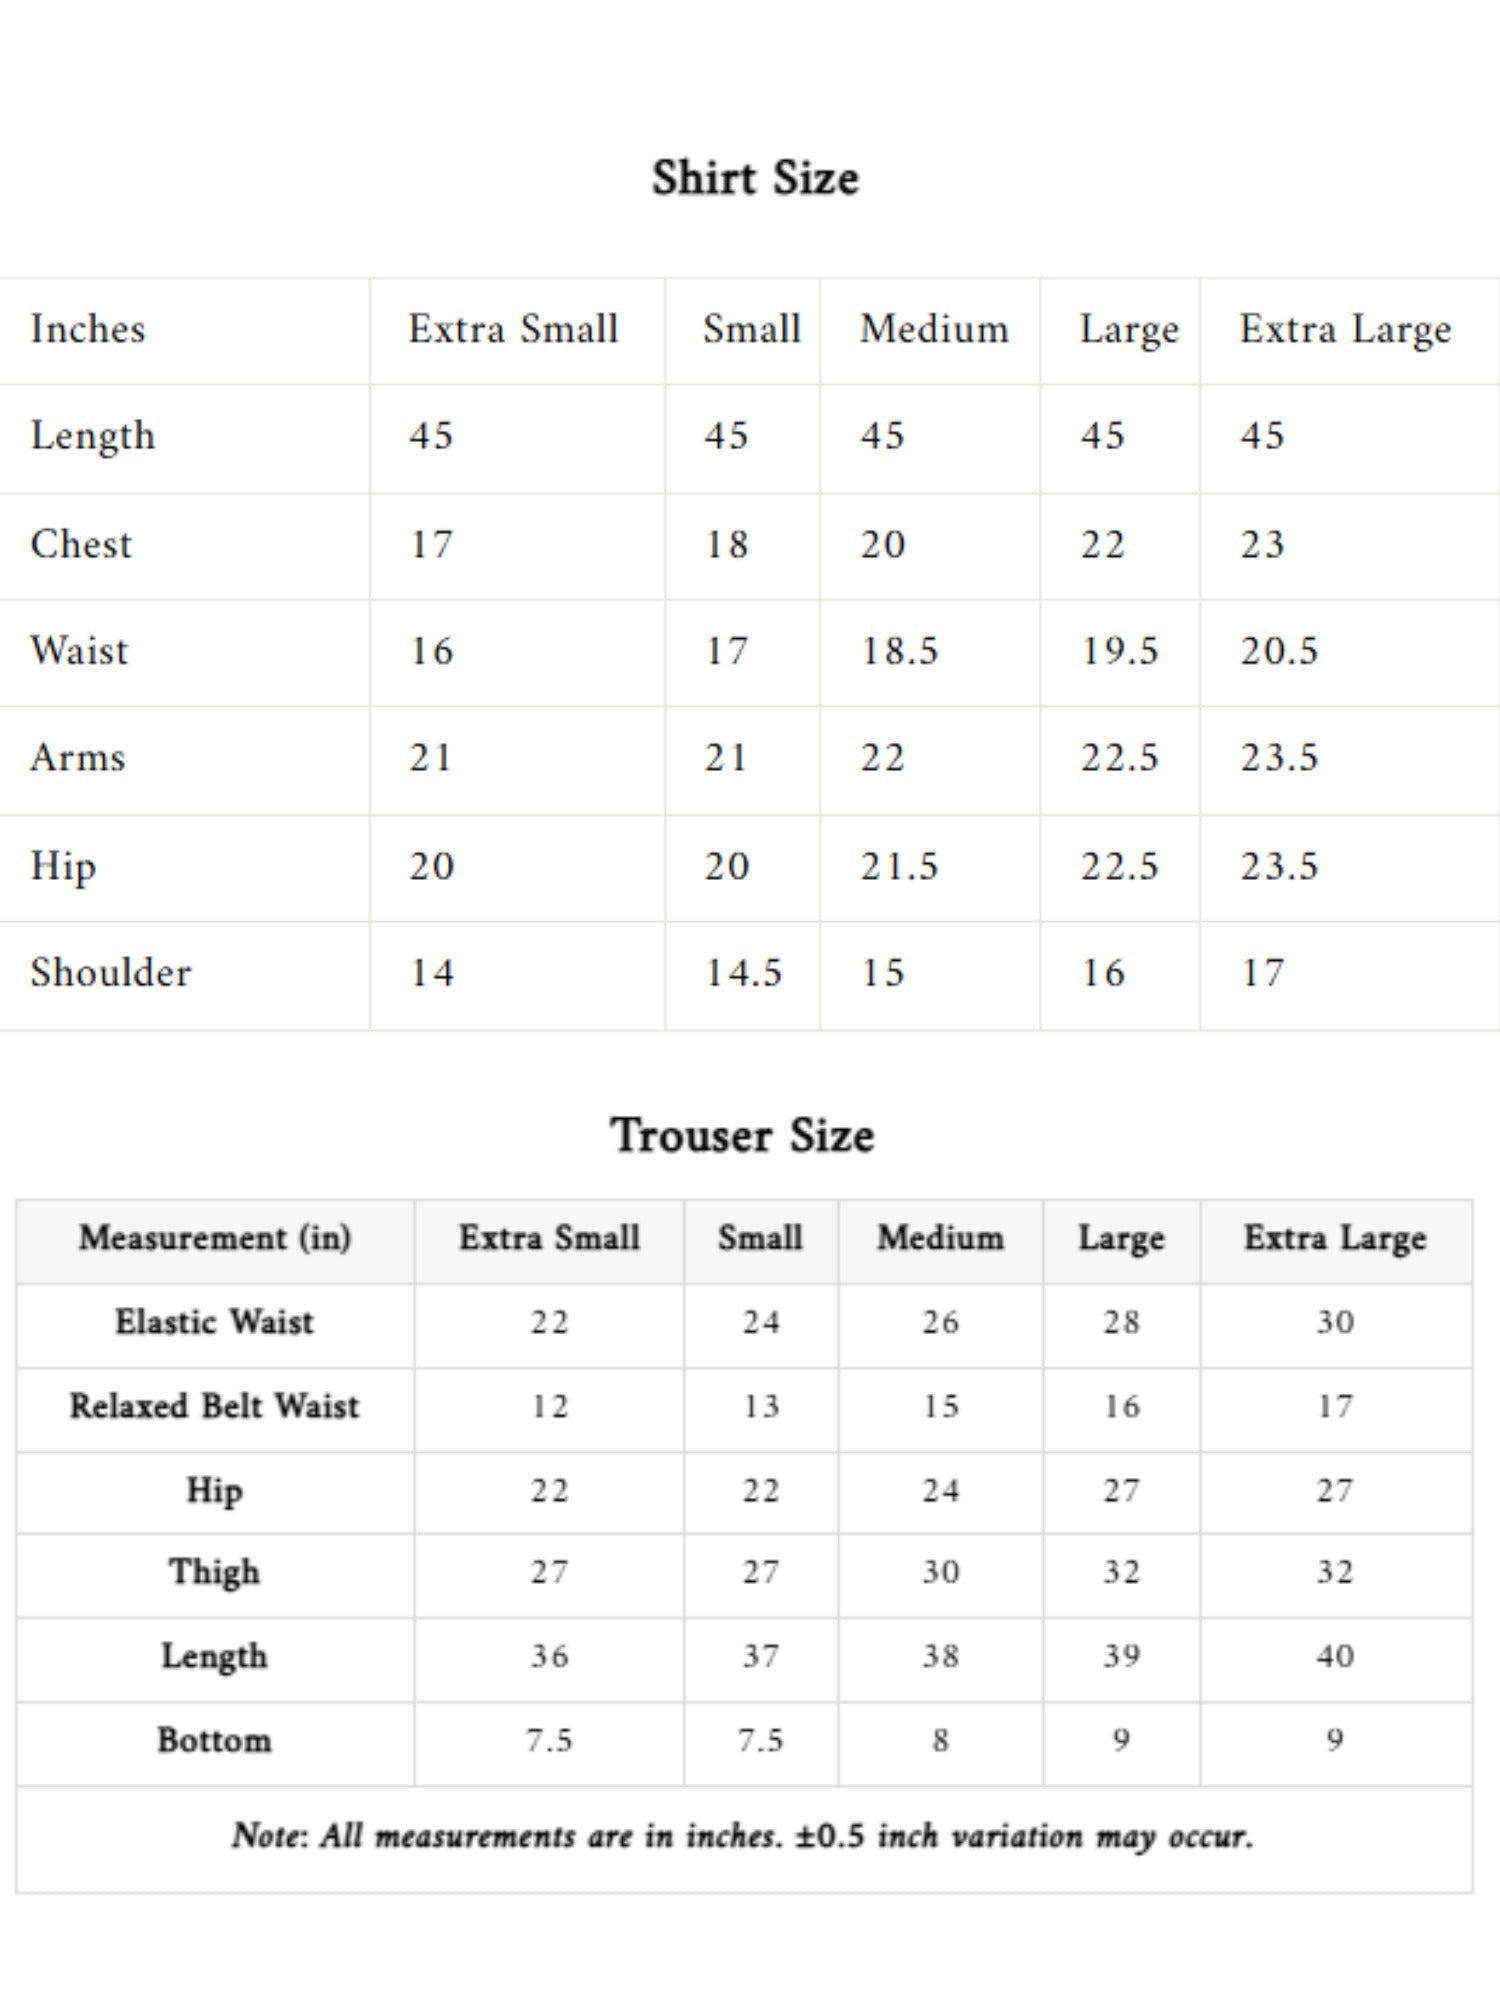Click the shirt Waist value 20.5
Image resolution: width=1500 pixels, height=2000 pixels.
tap(1279, 651)
